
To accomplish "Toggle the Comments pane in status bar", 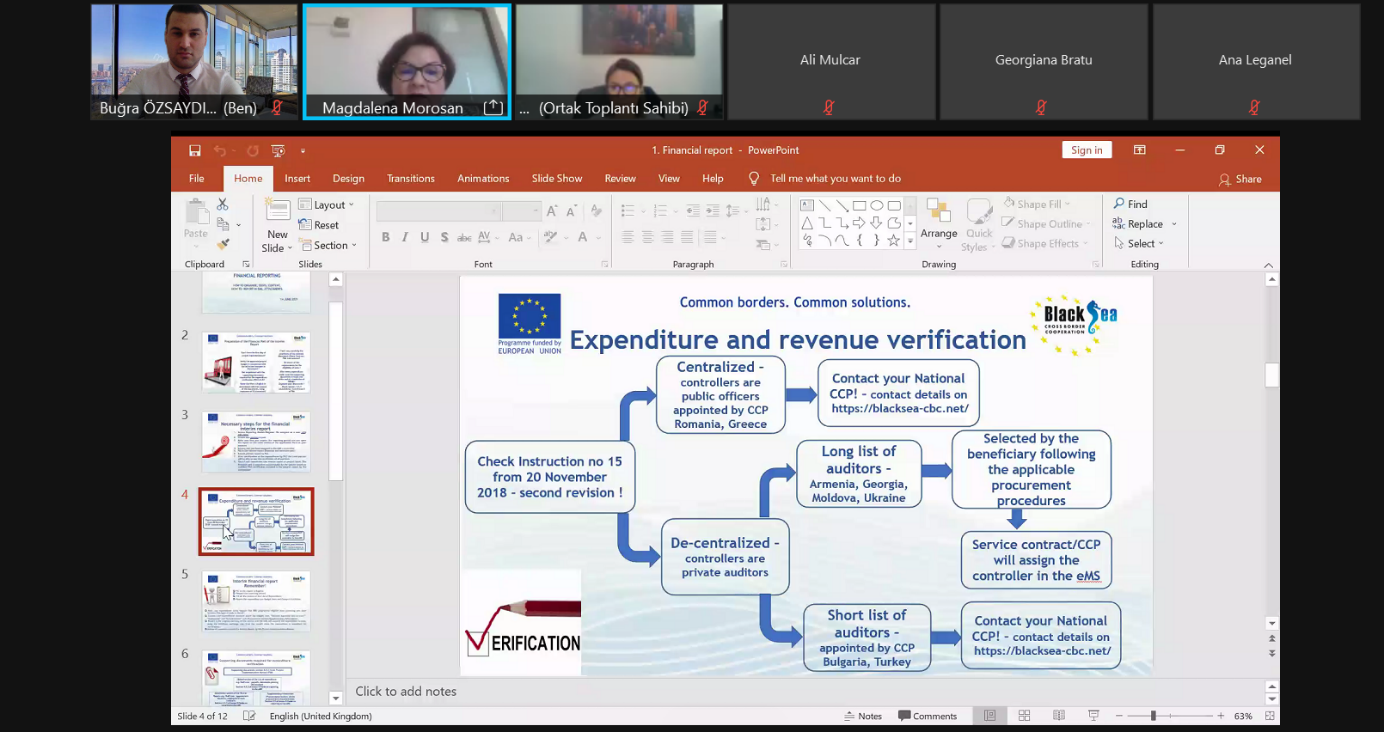I will [927, 716].
